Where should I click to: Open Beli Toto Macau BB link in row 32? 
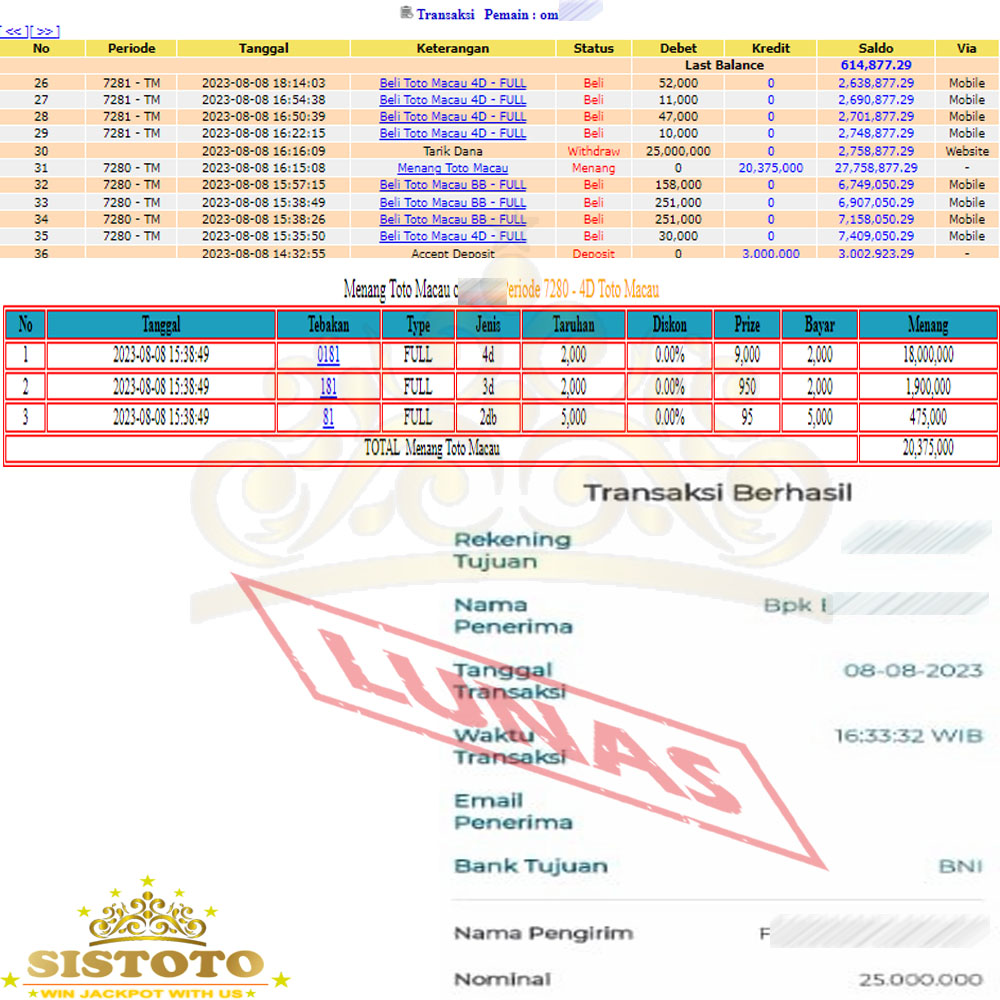452,185
